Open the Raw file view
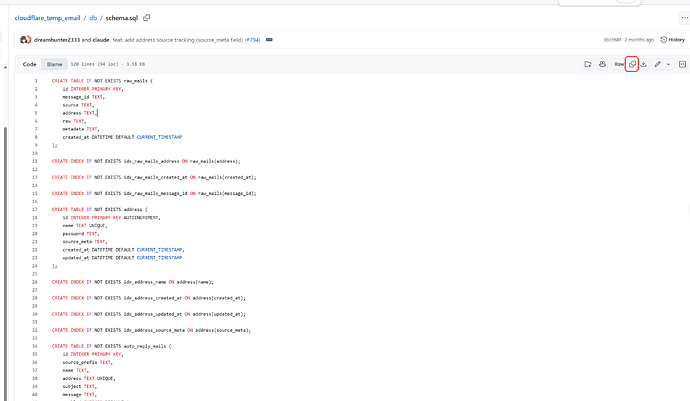The height and width of the screenshot is (401, 690). coord(619,64)
